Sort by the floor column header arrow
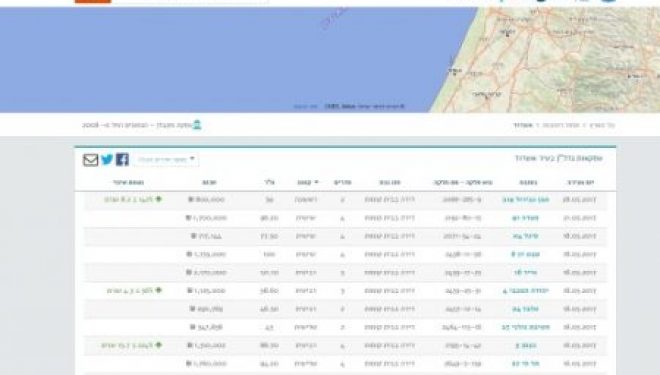 [316, 182]
